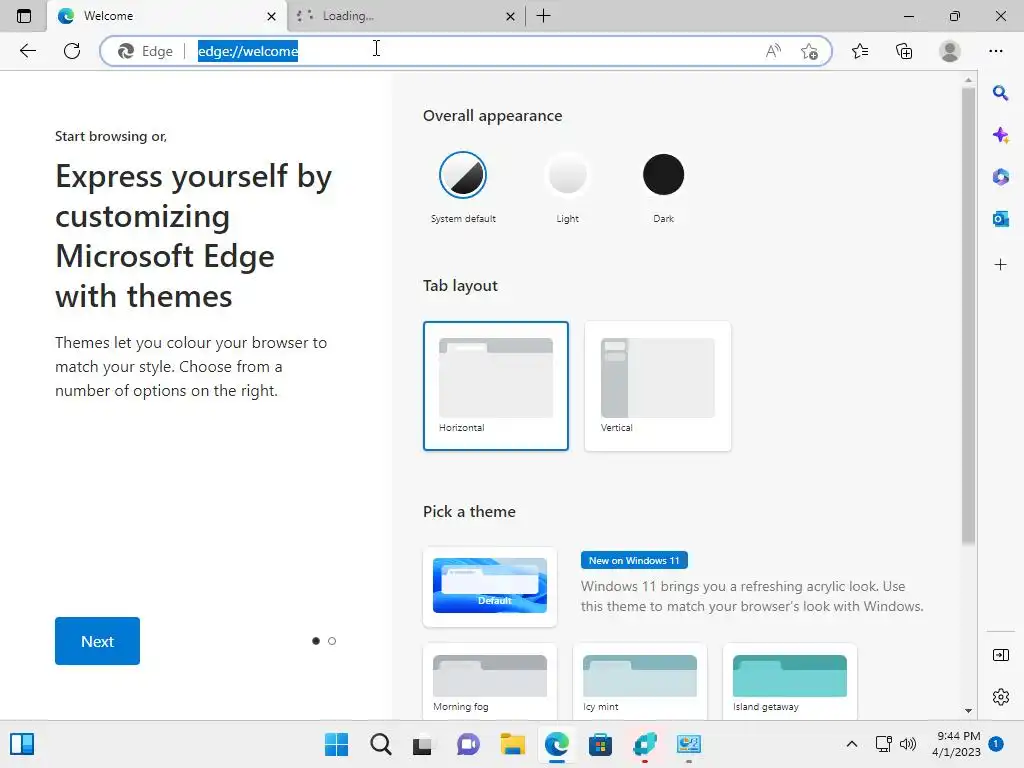Open the sidebar Discover sparkle icon
This screenshot has width=1024, height=768.
[1000, 135]
